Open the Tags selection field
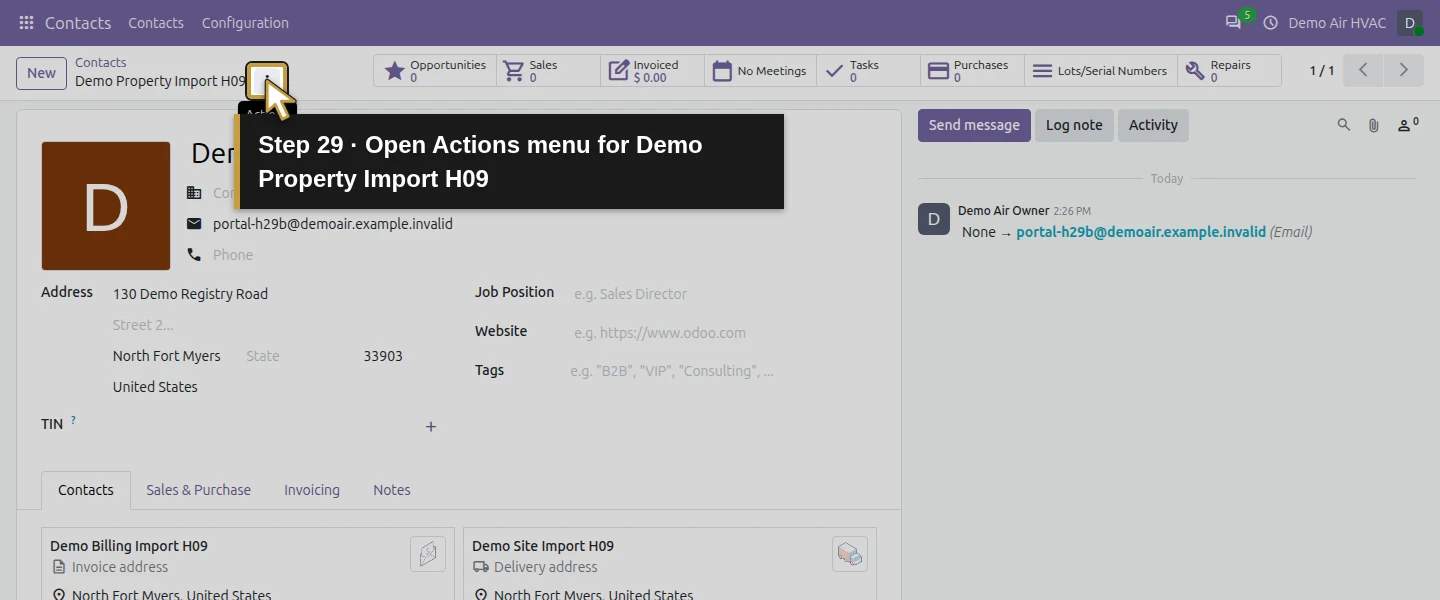 722,371
